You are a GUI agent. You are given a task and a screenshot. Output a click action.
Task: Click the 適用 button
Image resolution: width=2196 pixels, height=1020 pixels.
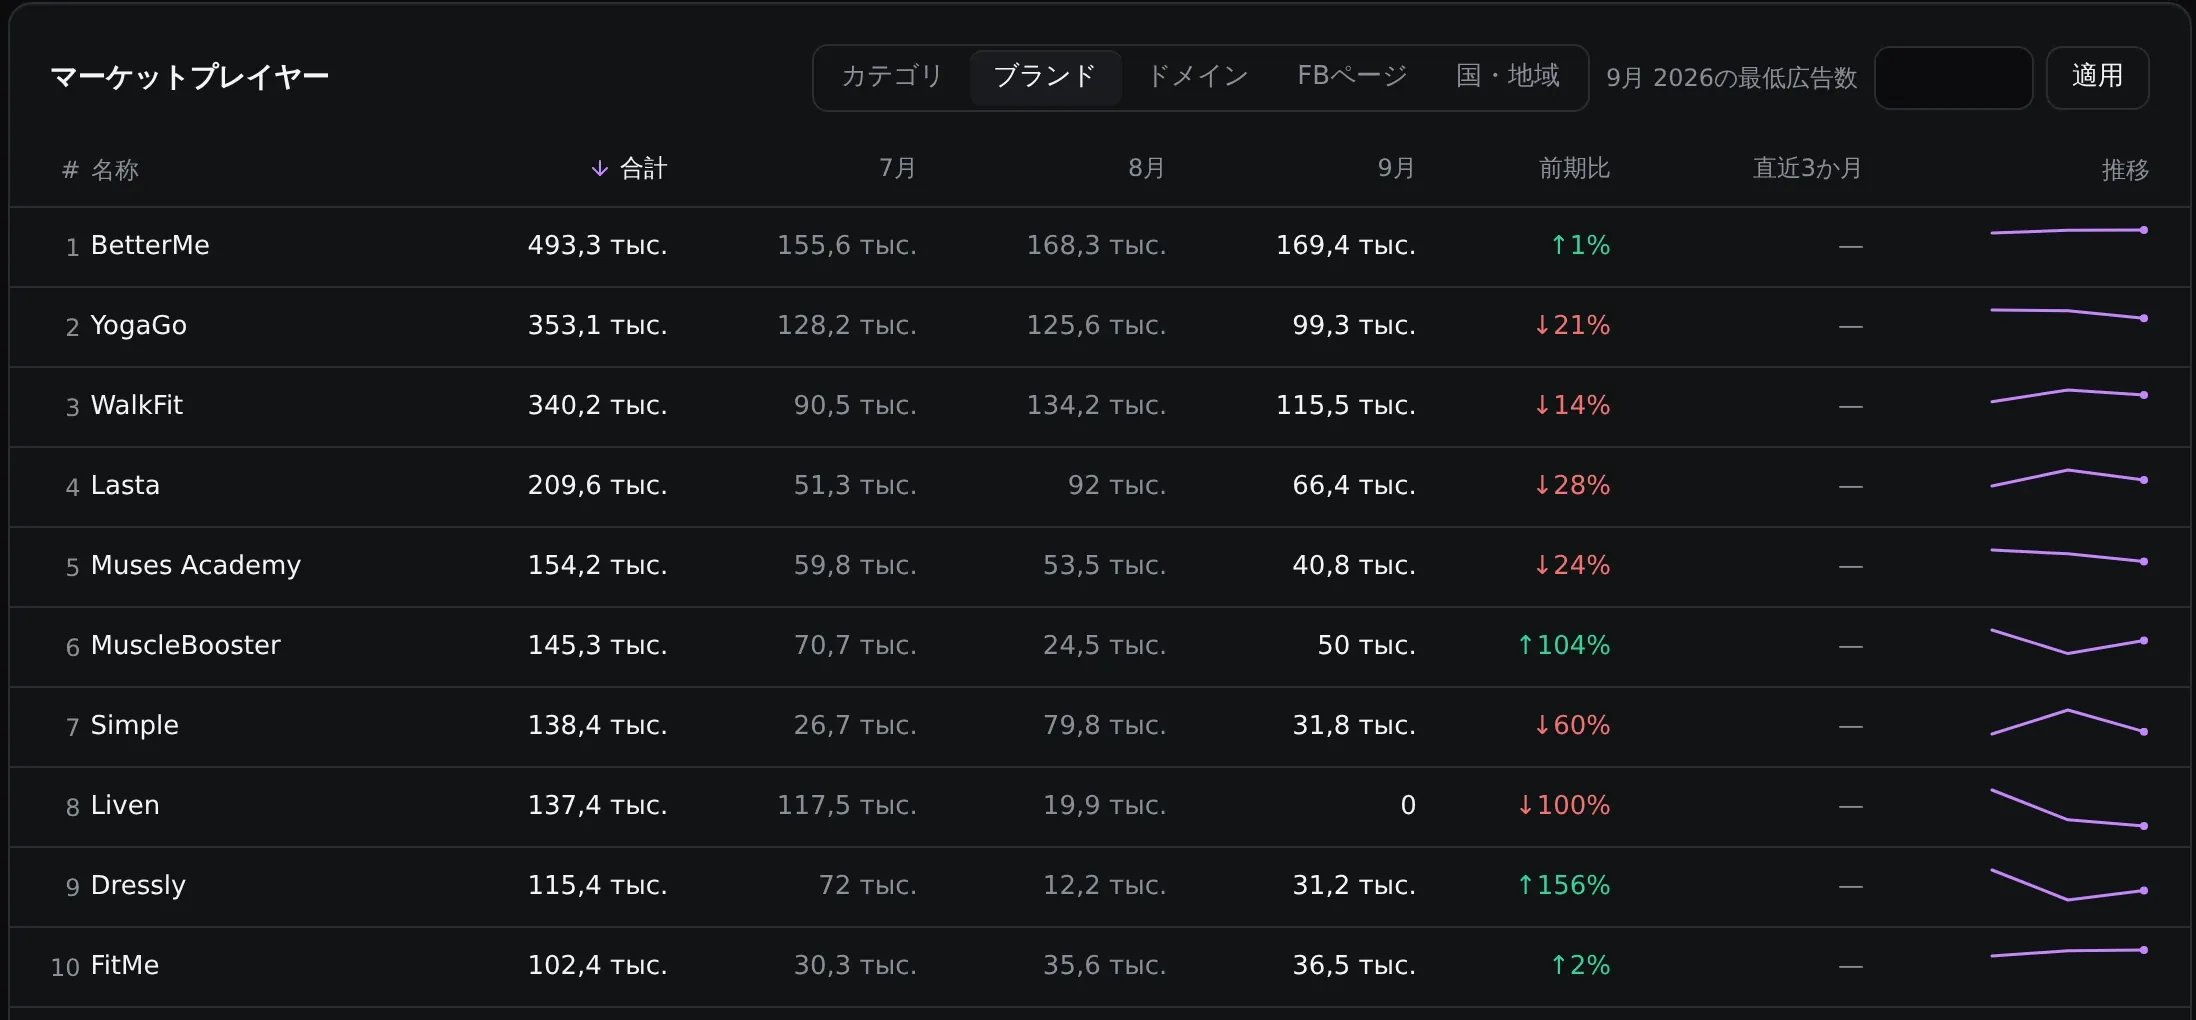(2097, 78)
